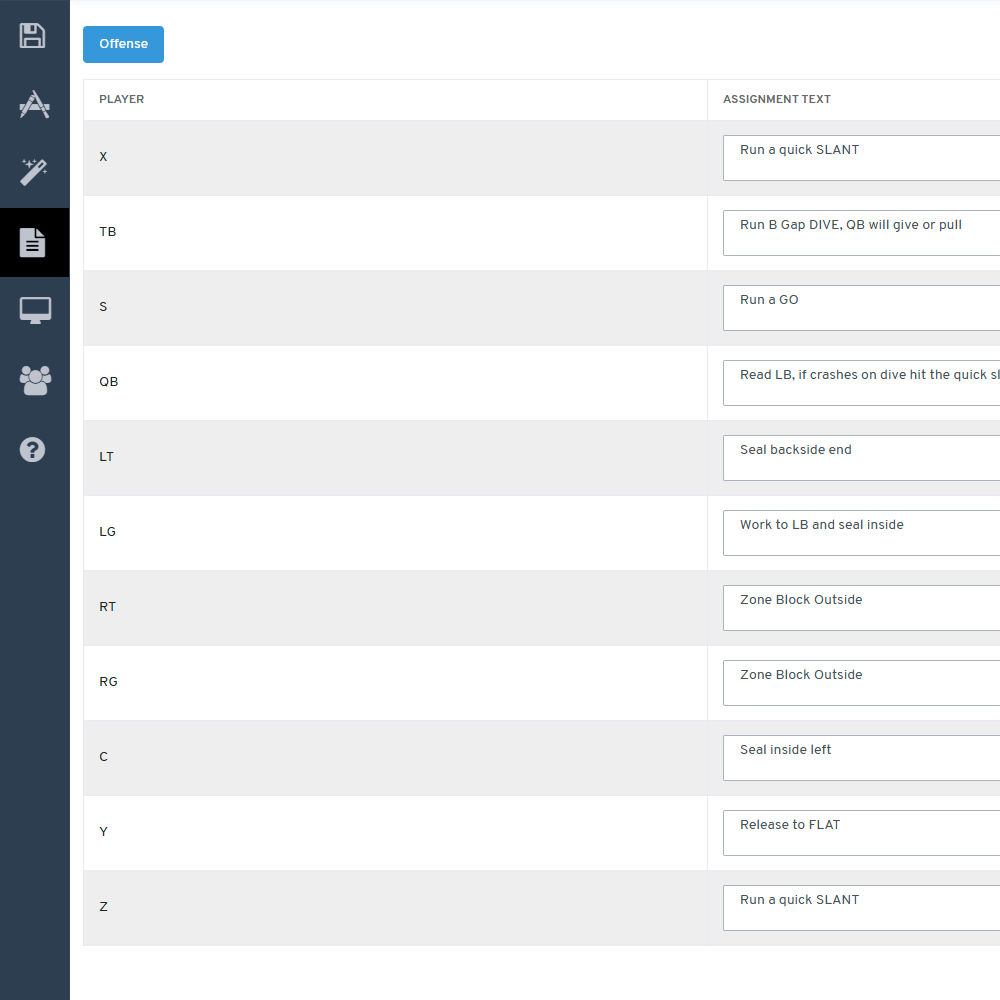Select player label QB
Screen dimensions: 1000x1000
[108, 381]
